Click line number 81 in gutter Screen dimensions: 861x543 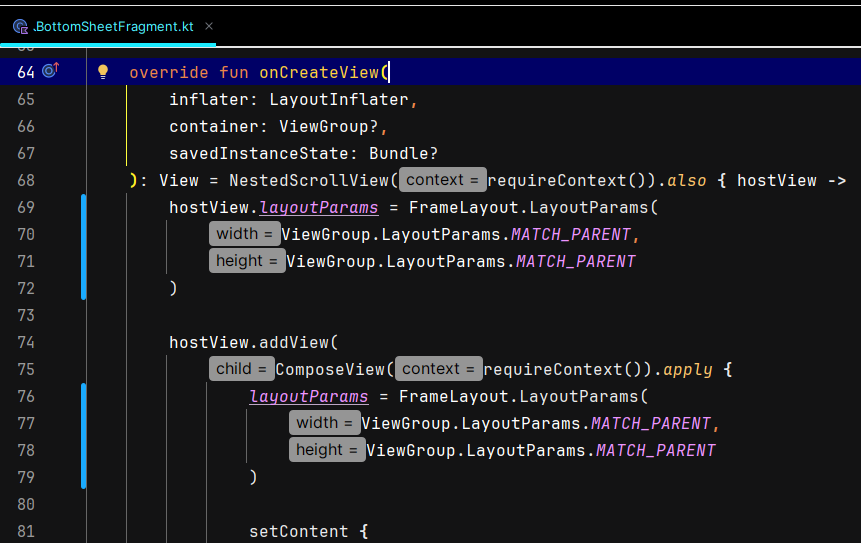pyautogui.click(x=26, y=531)
